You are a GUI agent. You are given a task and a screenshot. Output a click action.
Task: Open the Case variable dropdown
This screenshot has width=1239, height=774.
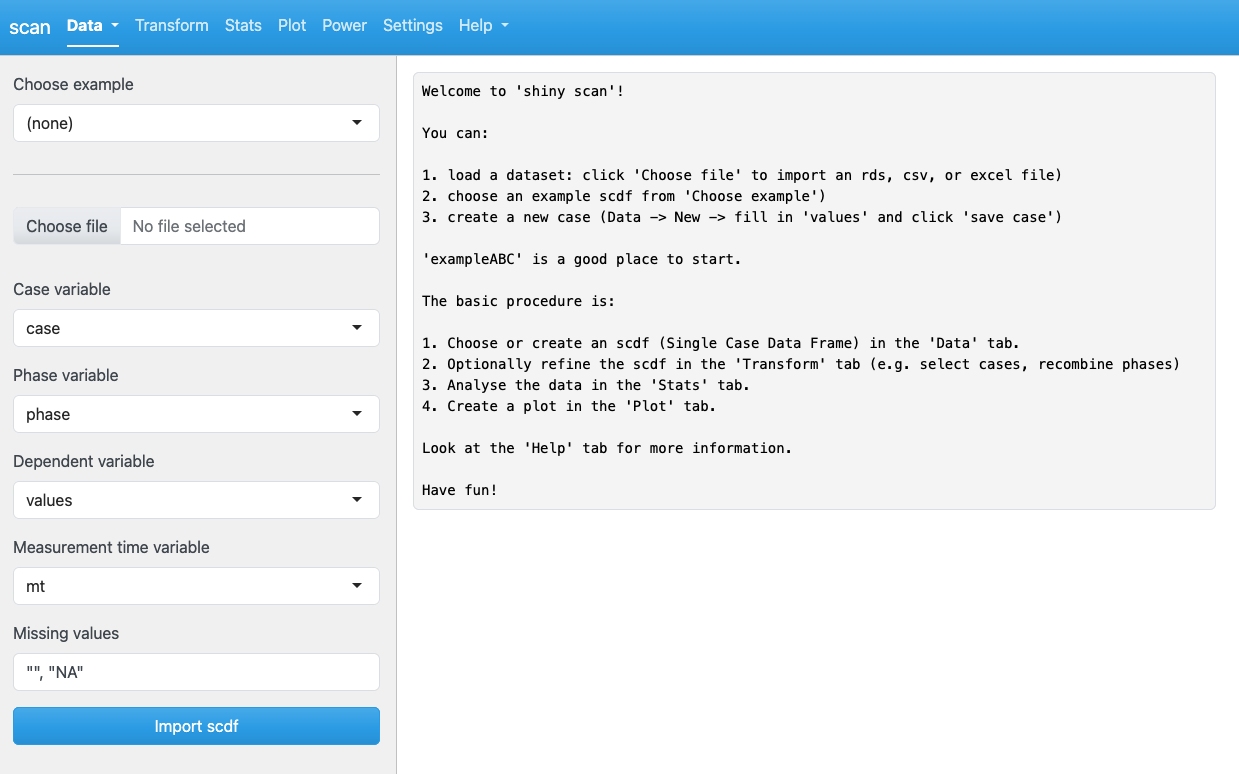pos(196,328)
